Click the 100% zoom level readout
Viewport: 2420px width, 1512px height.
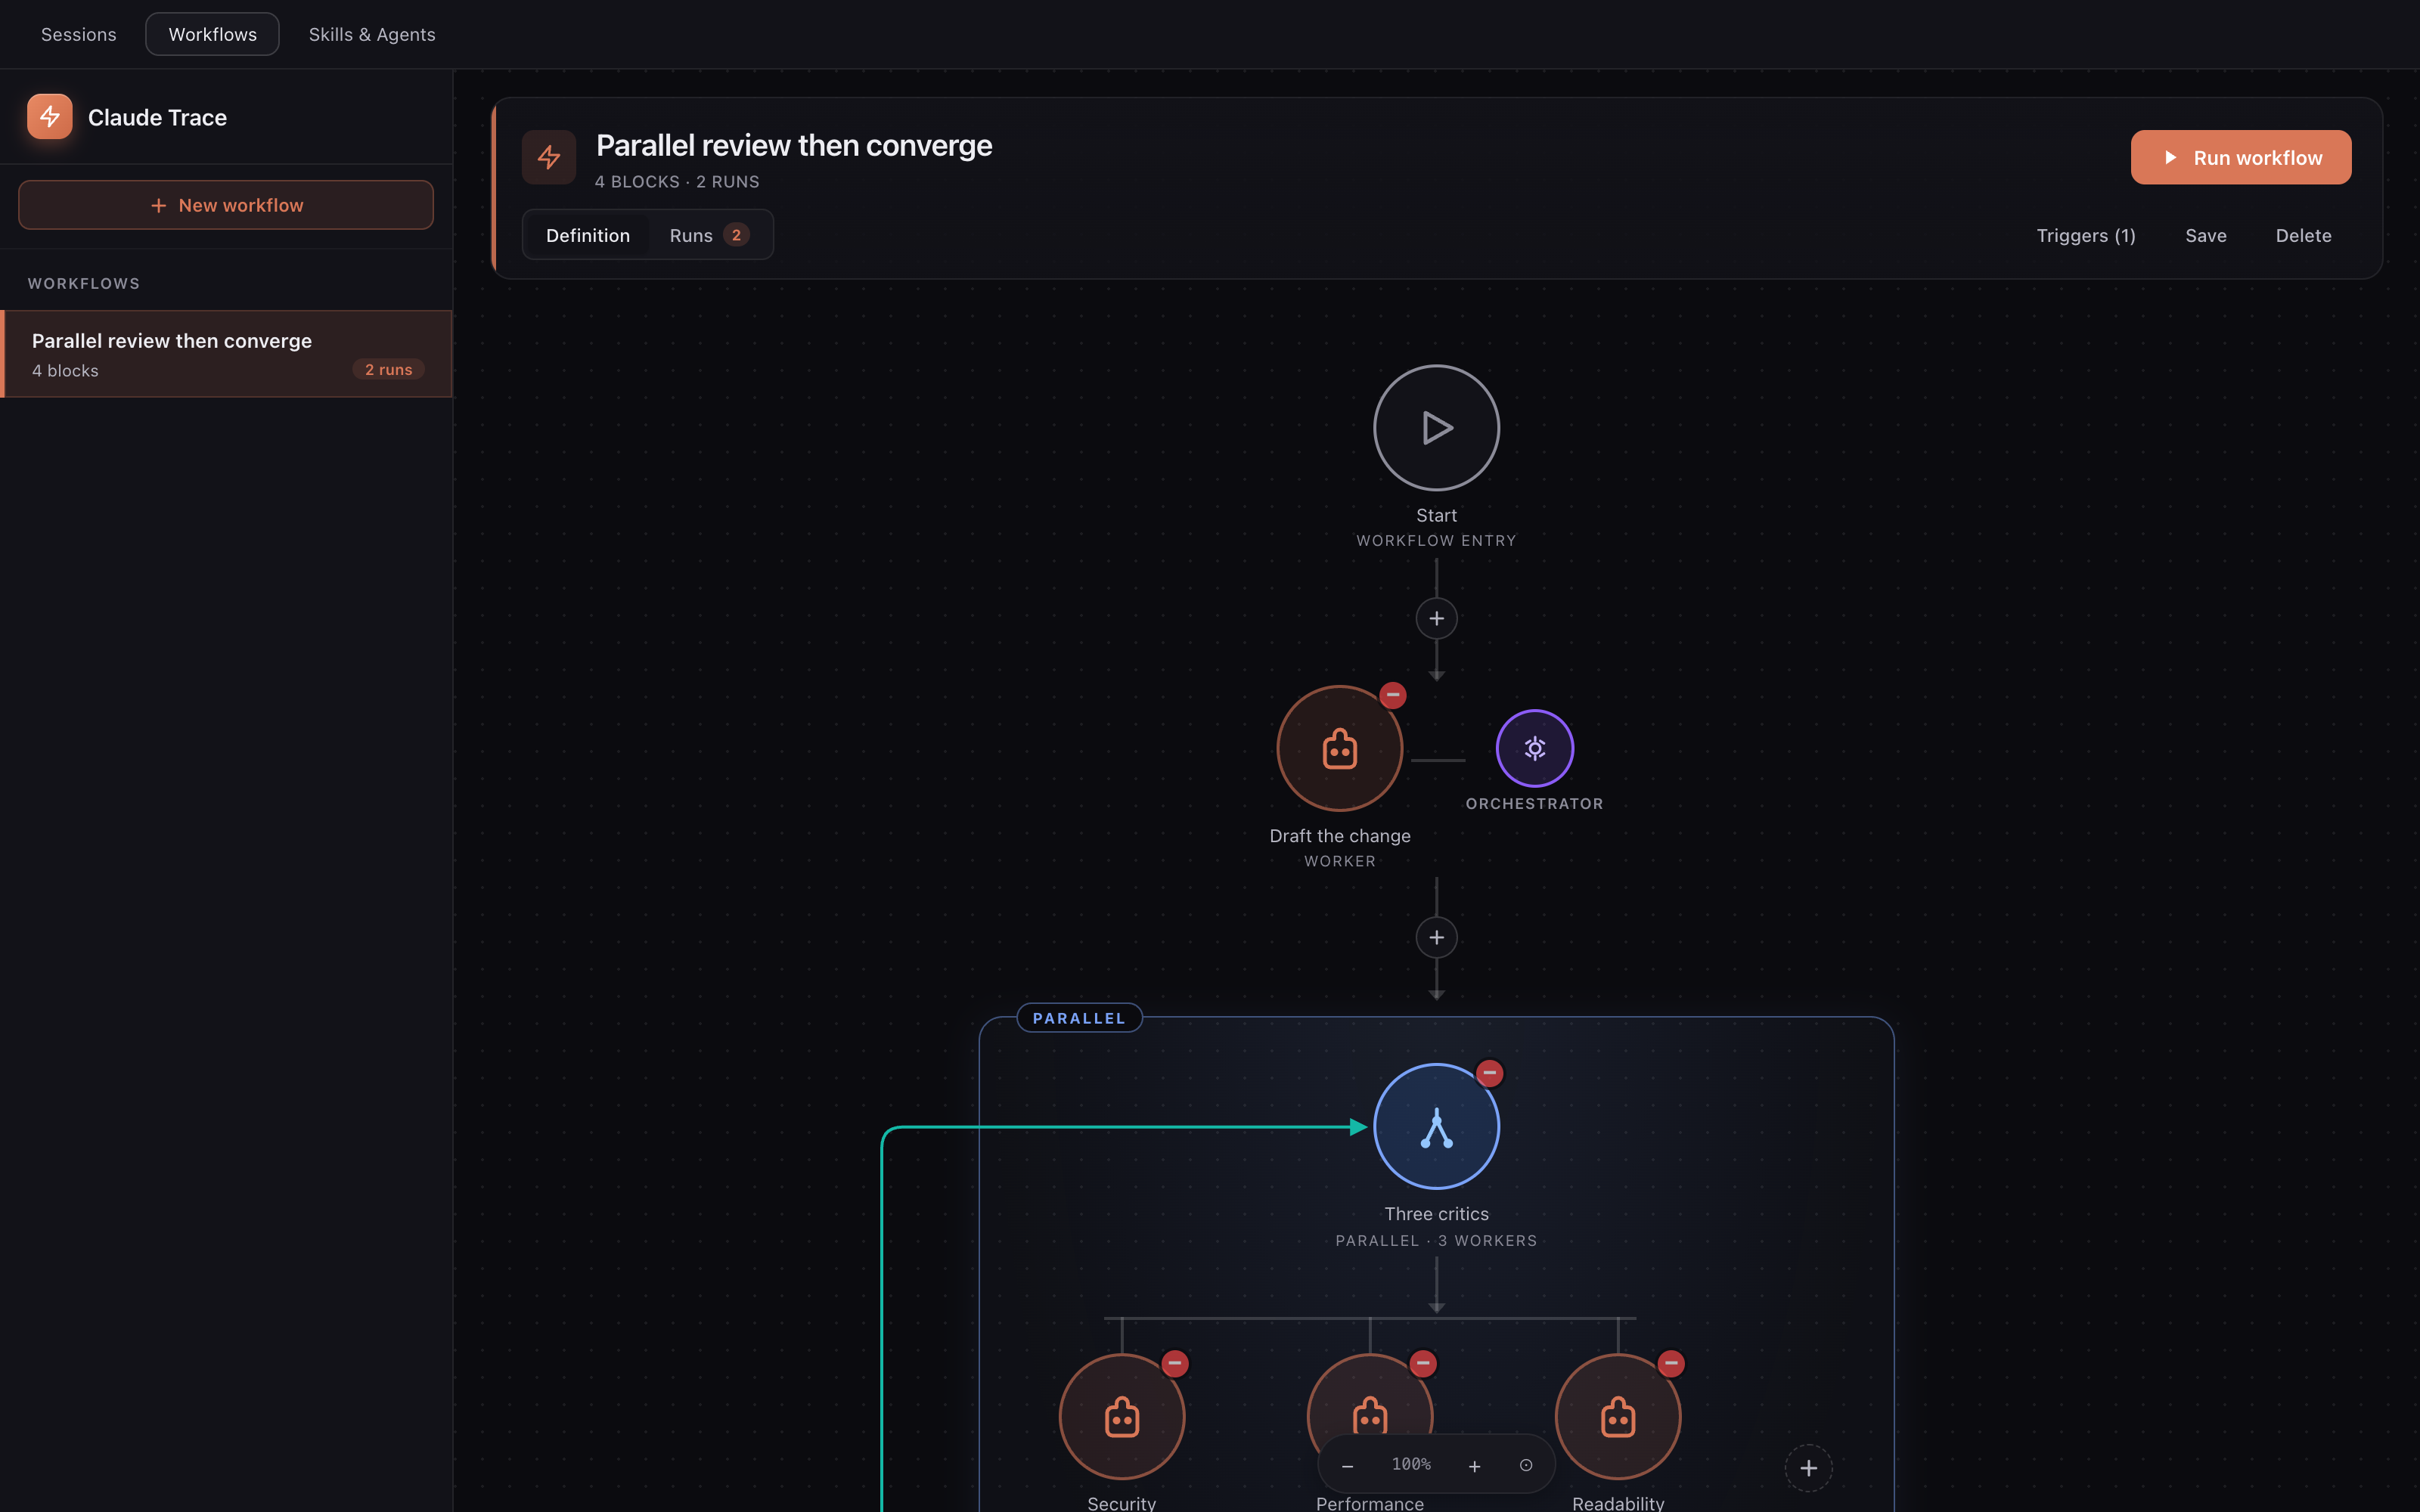pos(1411,1464)
